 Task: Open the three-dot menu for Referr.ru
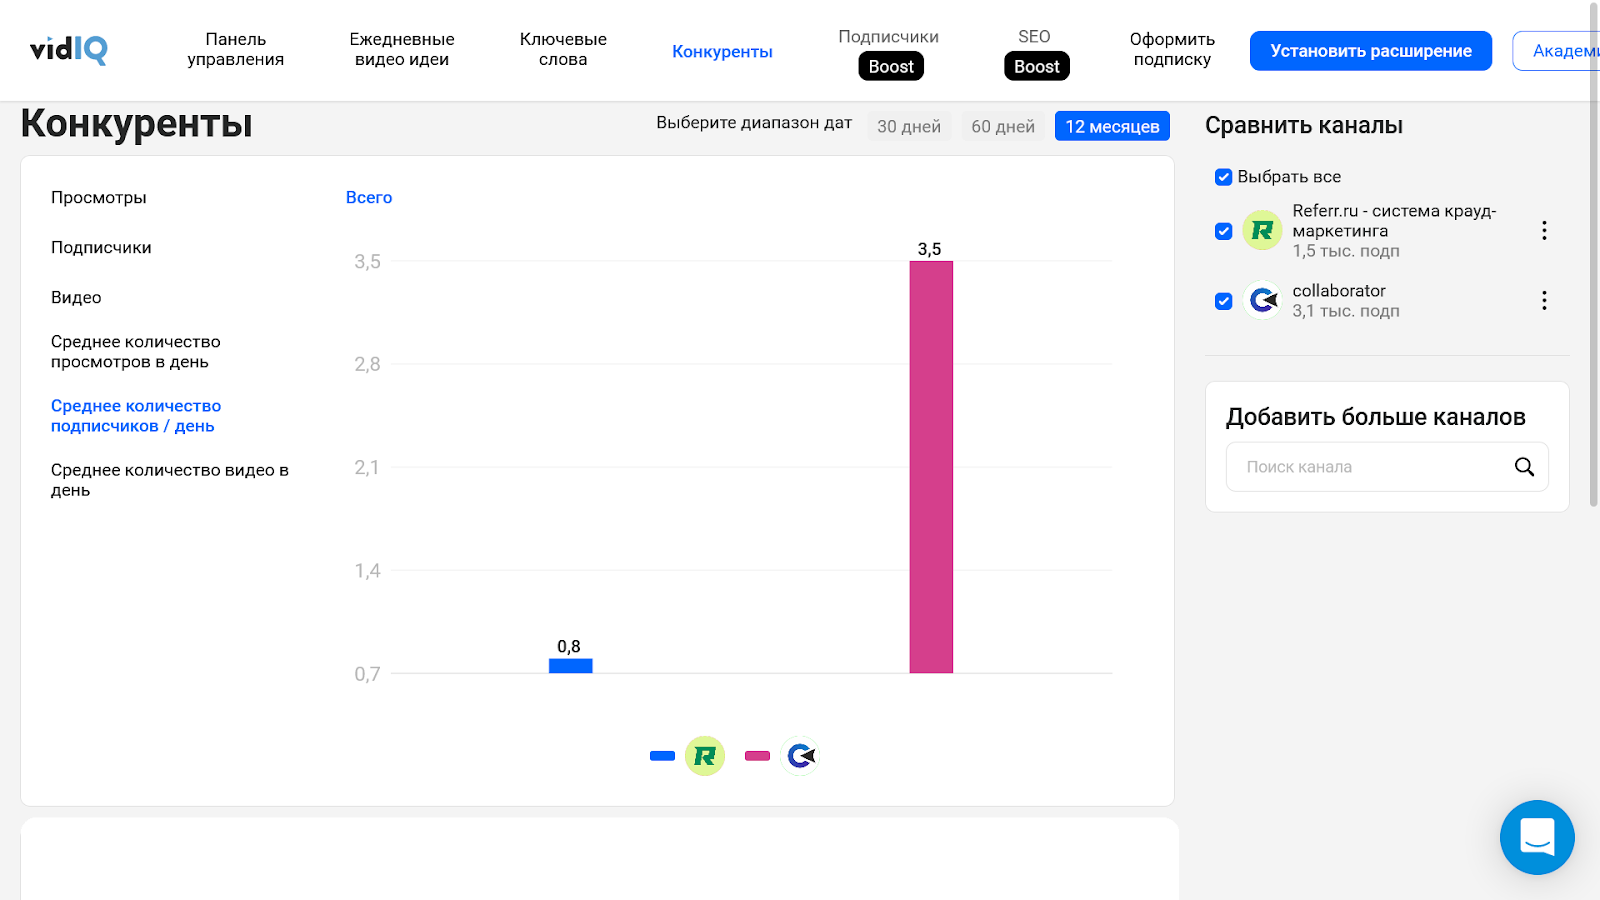pyautogui.click(x=1544, y=231)
